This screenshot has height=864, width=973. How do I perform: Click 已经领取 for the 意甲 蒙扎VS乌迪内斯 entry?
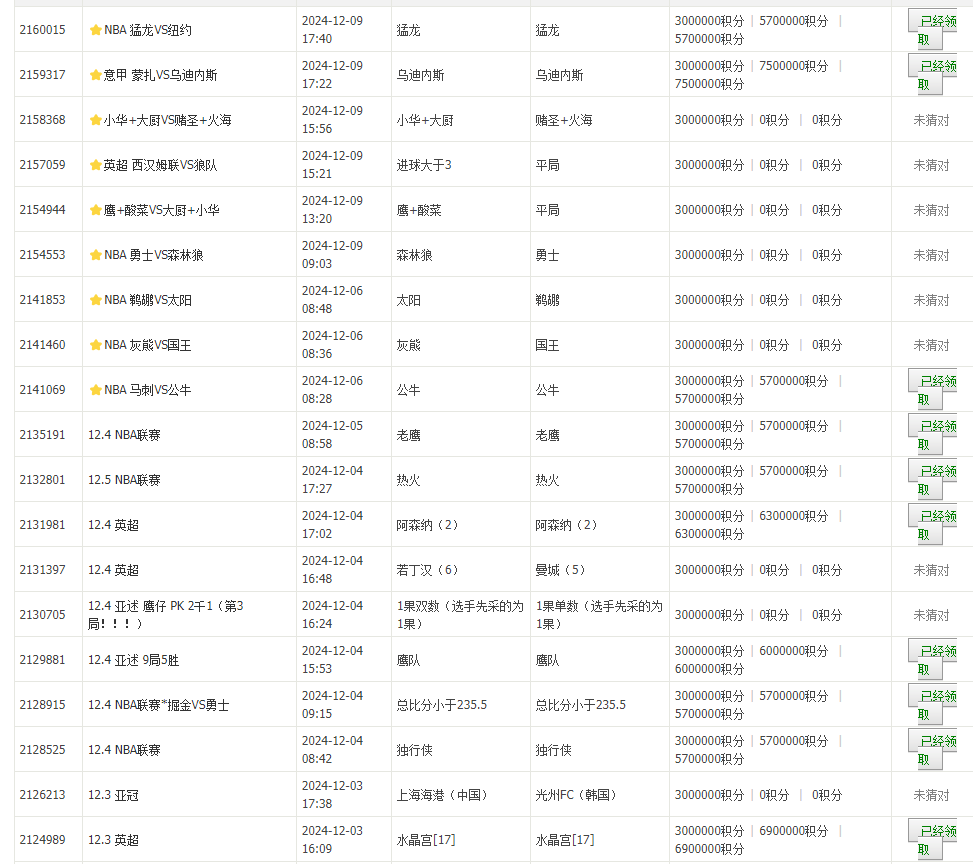[x=931, y=75]
